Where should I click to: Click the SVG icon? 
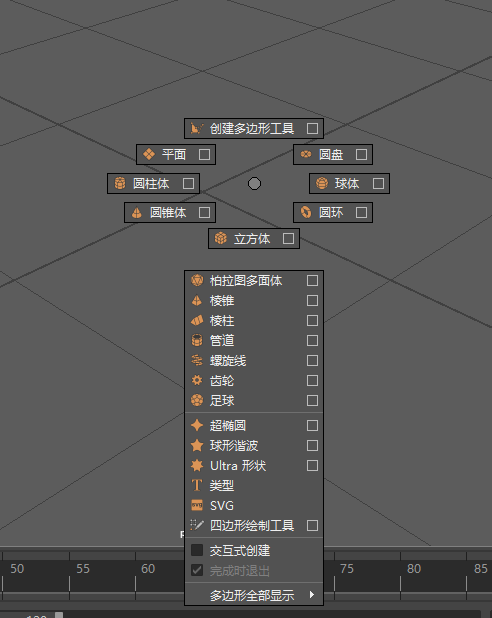pos(197,505)
